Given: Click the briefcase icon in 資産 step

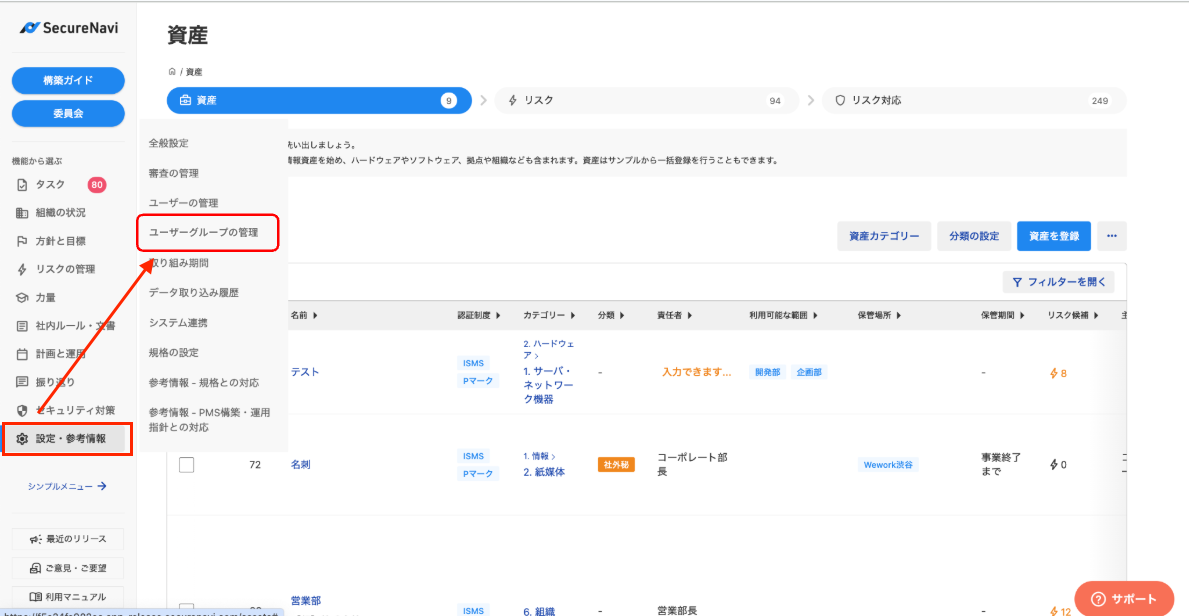Looking at the screenshot, I should pos(185,100).
